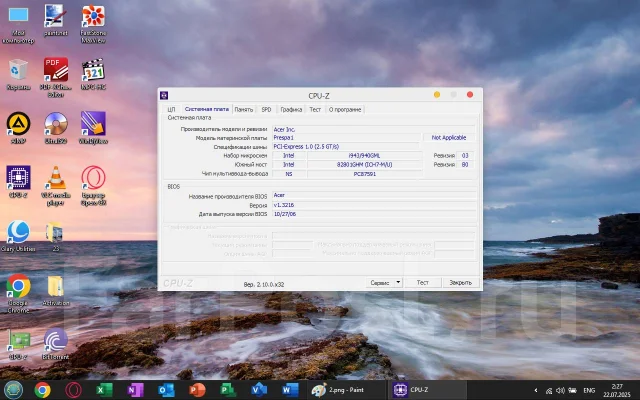Launch the GPU-Z desktop shortcut
The height and width of the screenshot is (400, 640).
[x=18, y=344]
